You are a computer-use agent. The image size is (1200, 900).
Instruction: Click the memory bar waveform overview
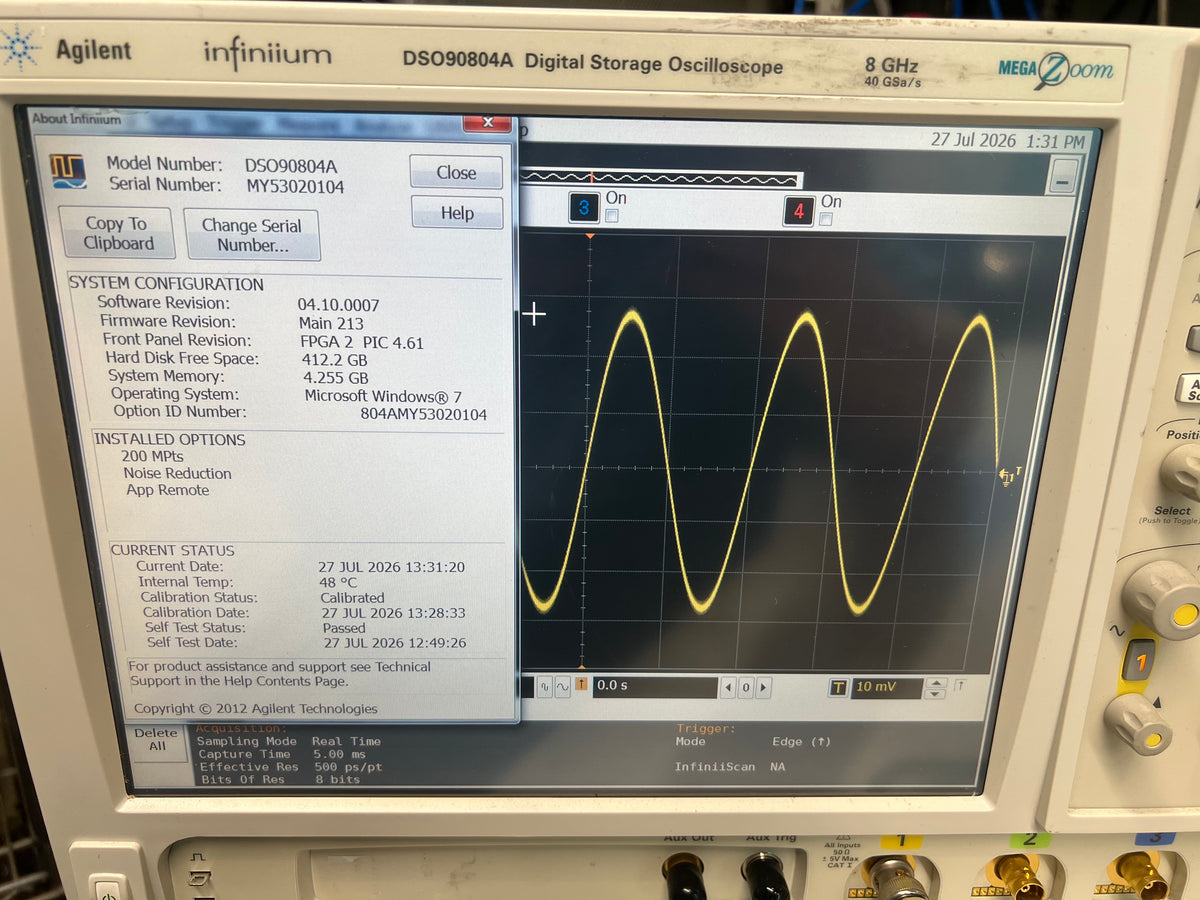point(661,178)
